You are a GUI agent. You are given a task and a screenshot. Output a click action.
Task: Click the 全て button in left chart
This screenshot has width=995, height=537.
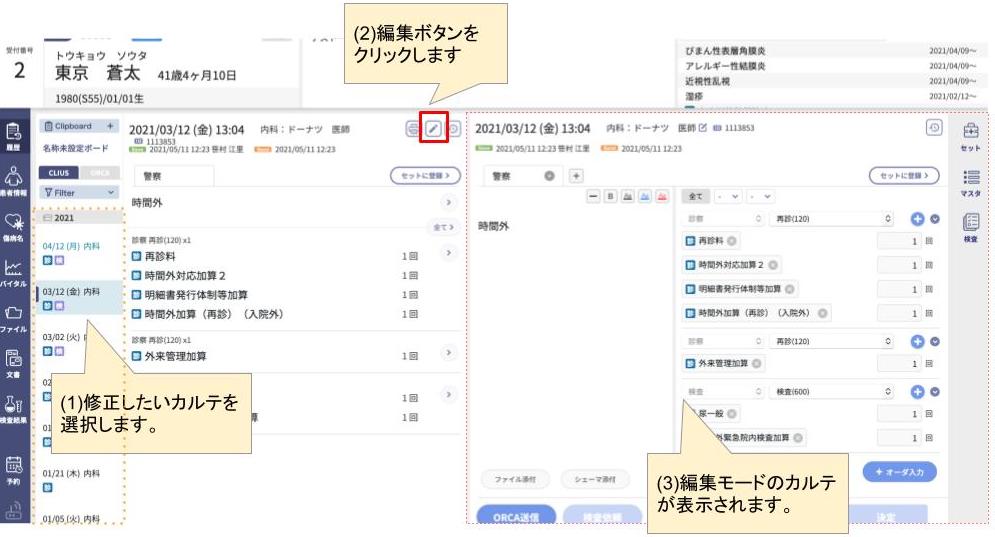point(443,227)
